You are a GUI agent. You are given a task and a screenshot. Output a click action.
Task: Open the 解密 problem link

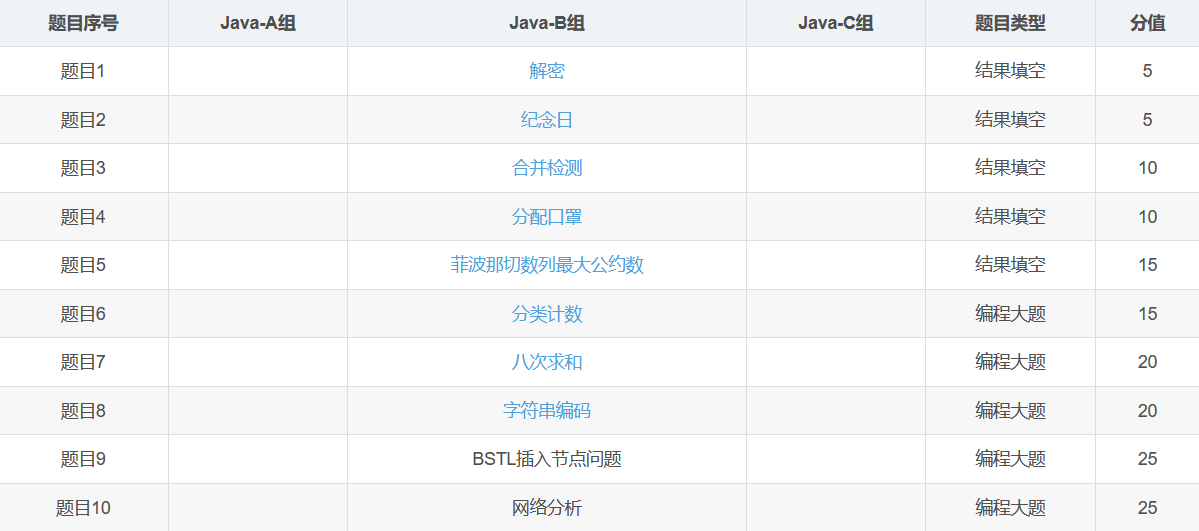pyautogui.click(x=547, y=71)
